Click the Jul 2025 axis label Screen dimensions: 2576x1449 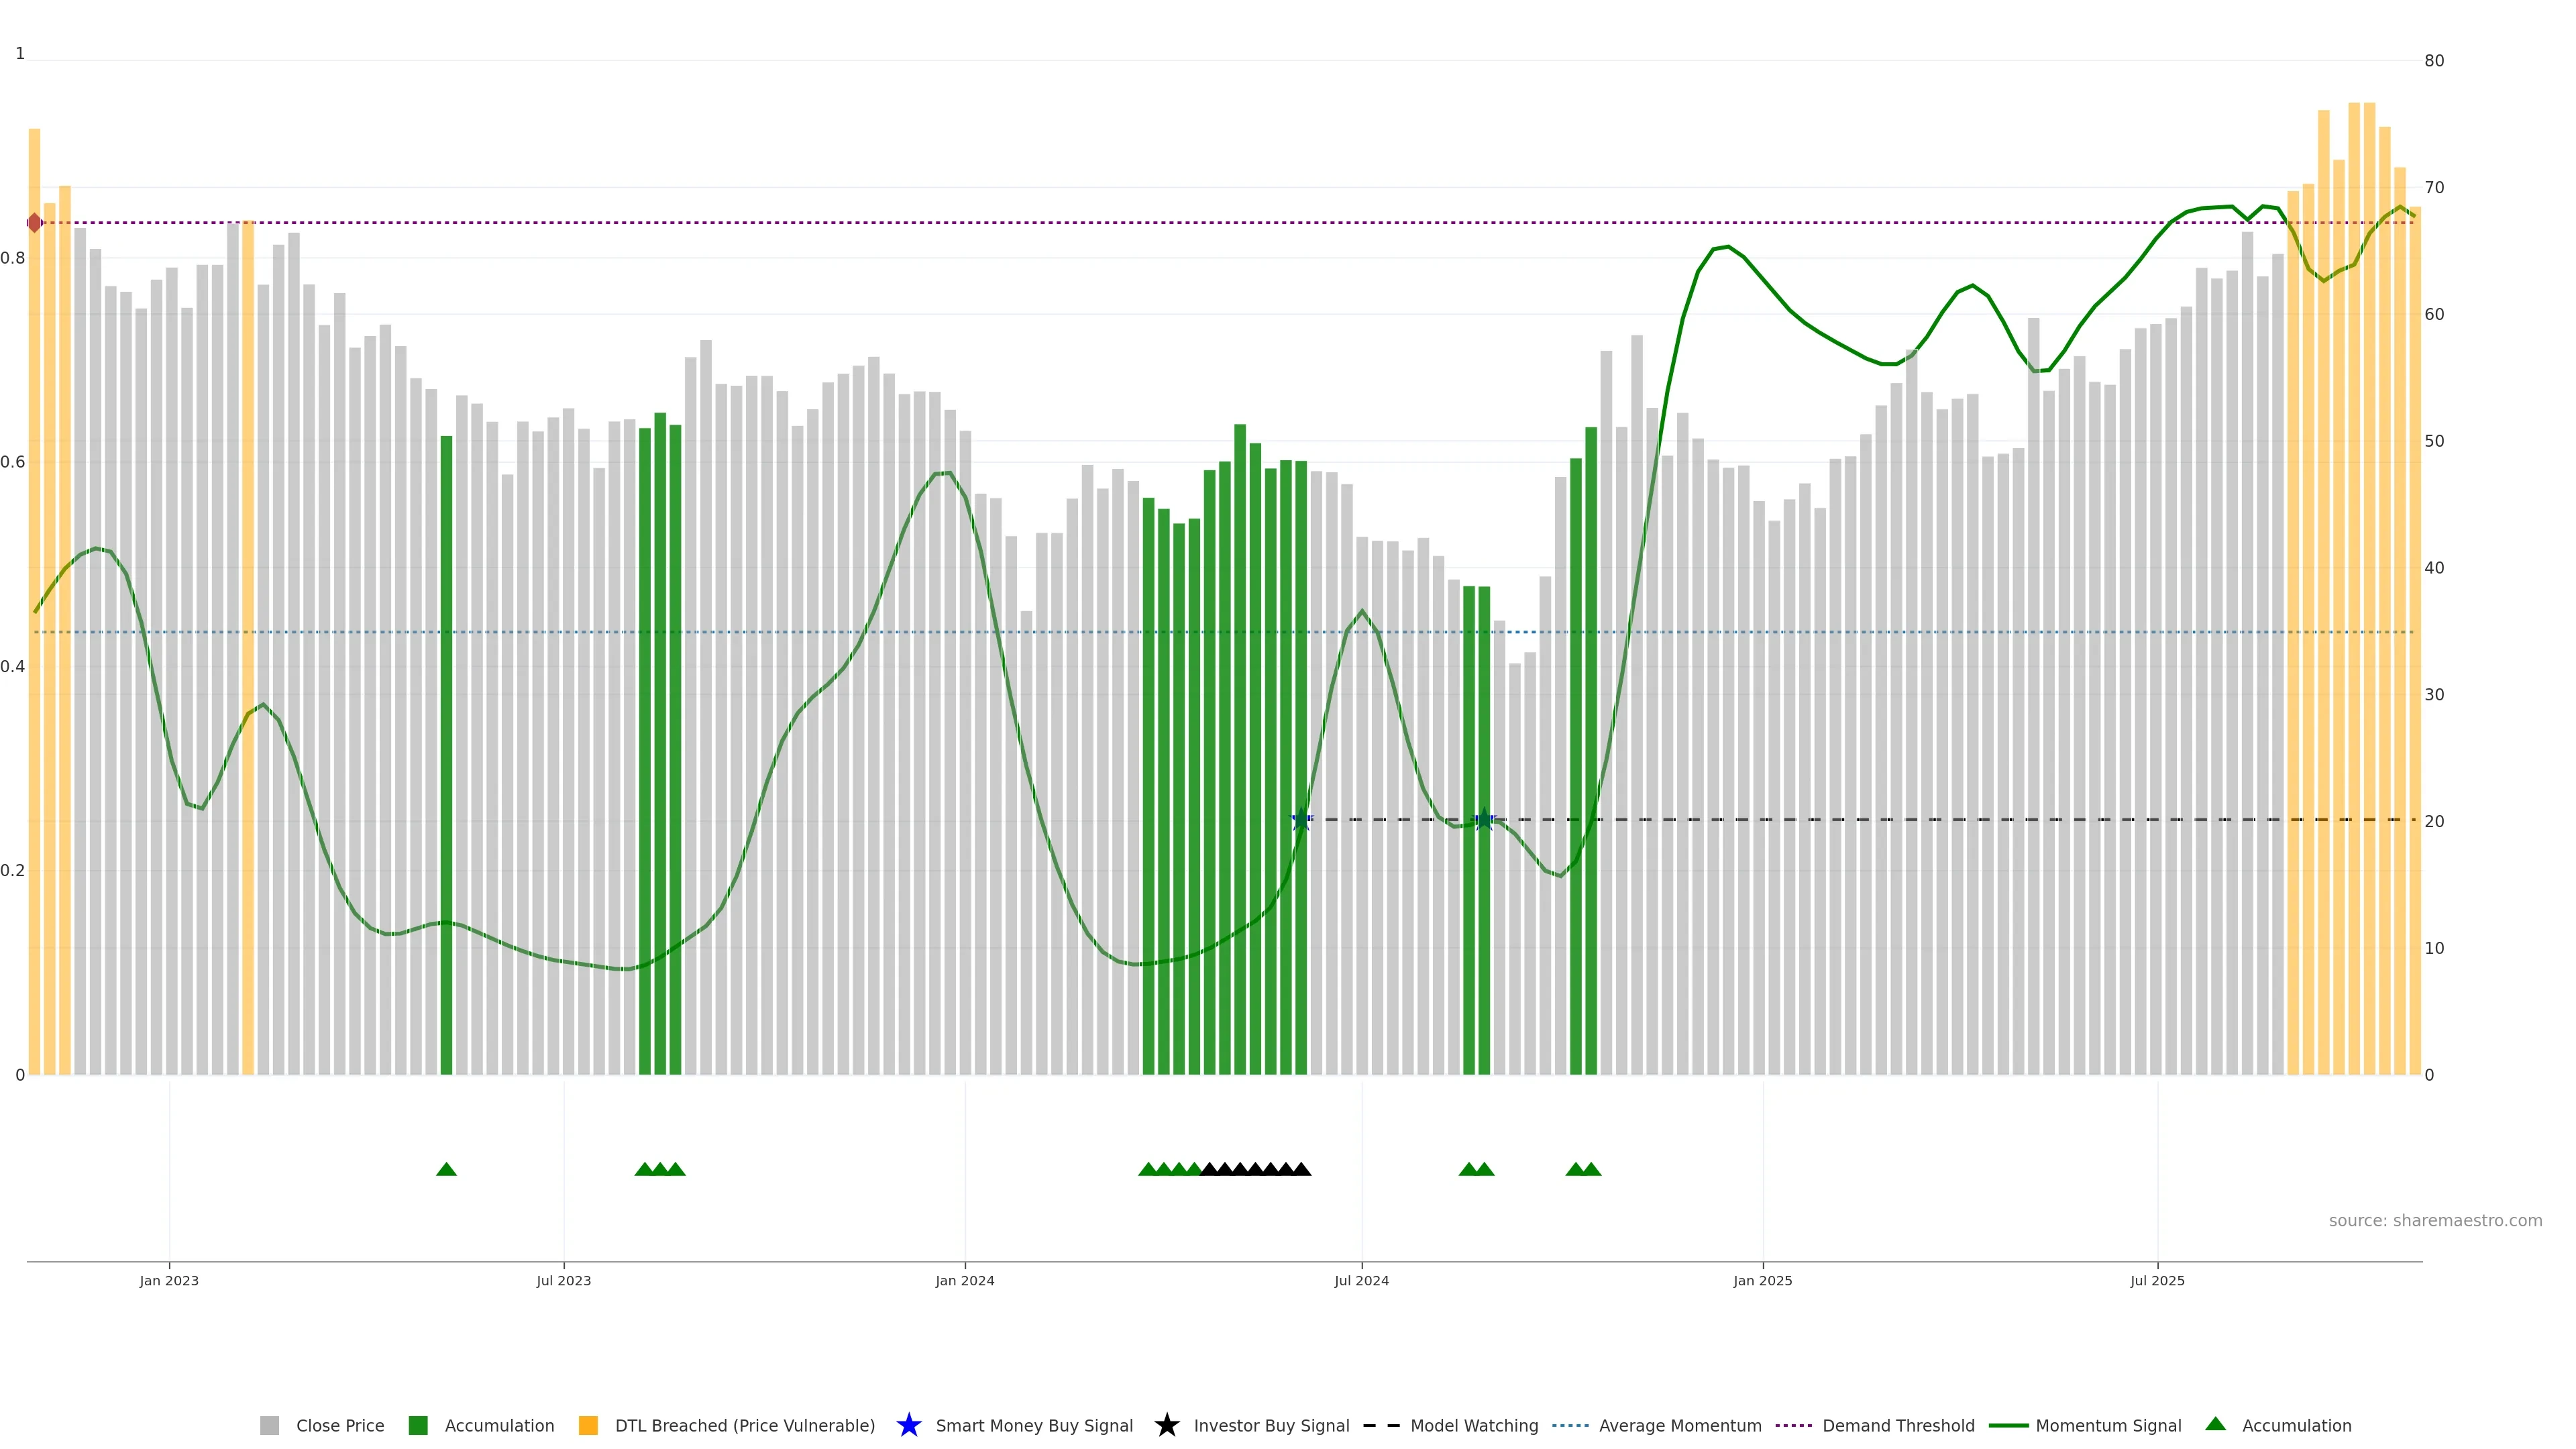pos(2157,1281)
